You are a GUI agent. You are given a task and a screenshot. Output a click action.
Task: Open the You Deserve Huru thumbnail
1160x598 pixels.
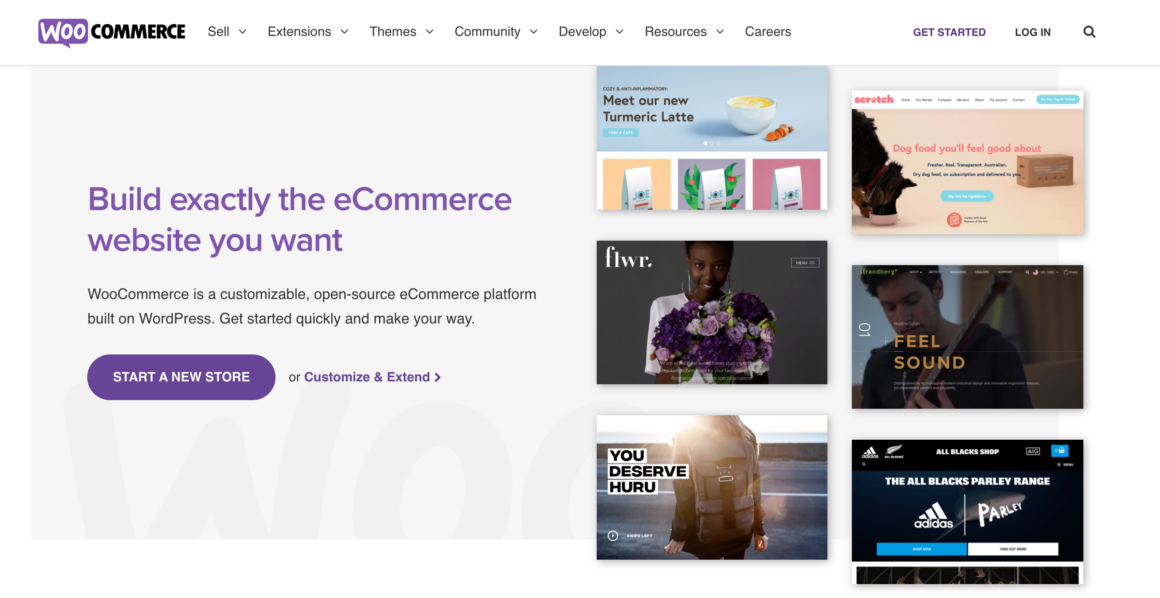pos(712,487)
